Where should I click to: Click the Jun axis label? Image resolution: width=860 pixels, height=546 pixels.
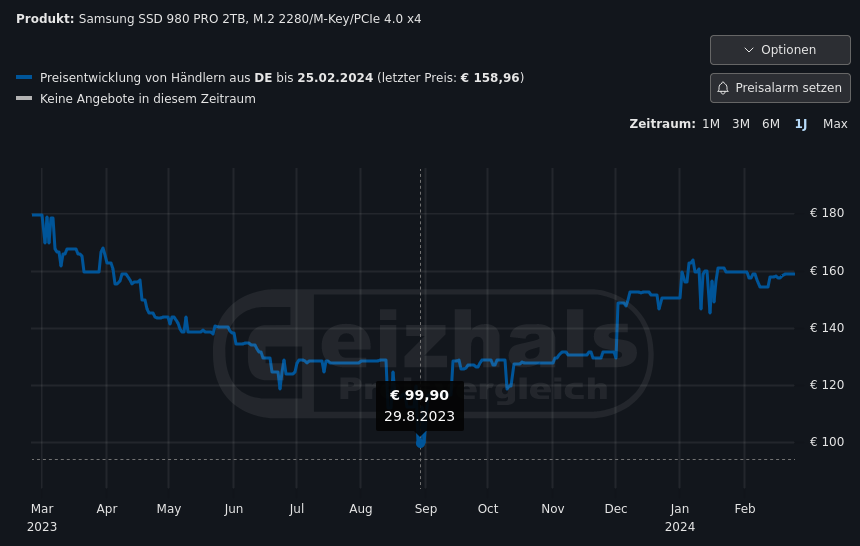[x=233, y=509]
